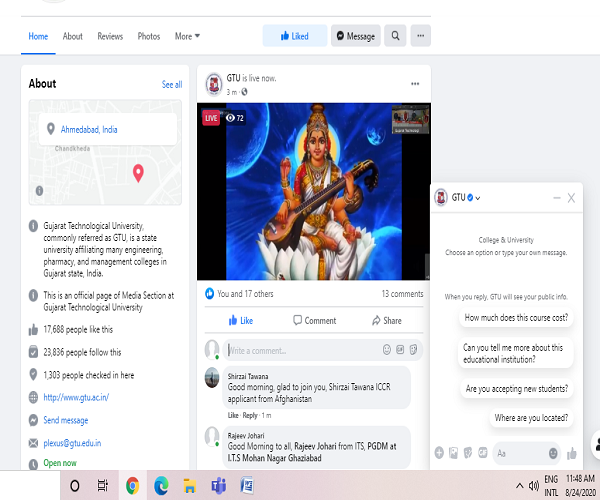Click the live video of Saraswati
Image resolution: width=600 pixels, height=500 pixels.
point(314,191)
